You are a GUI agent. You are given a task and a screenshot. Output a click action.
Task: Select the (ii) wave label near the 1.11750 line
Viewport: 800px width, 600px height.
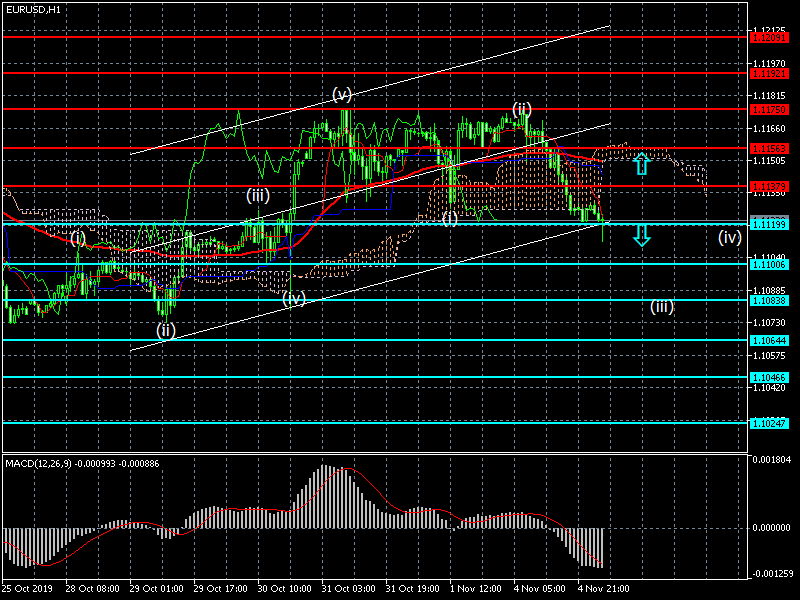tap(521, 109)
